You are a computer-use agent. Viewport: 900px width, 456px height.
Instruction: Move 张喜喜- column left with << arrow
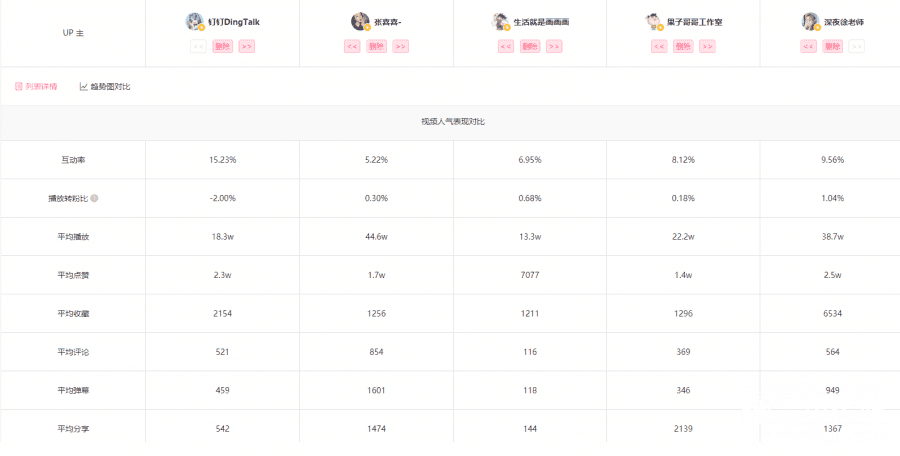(x=352, y=46)
